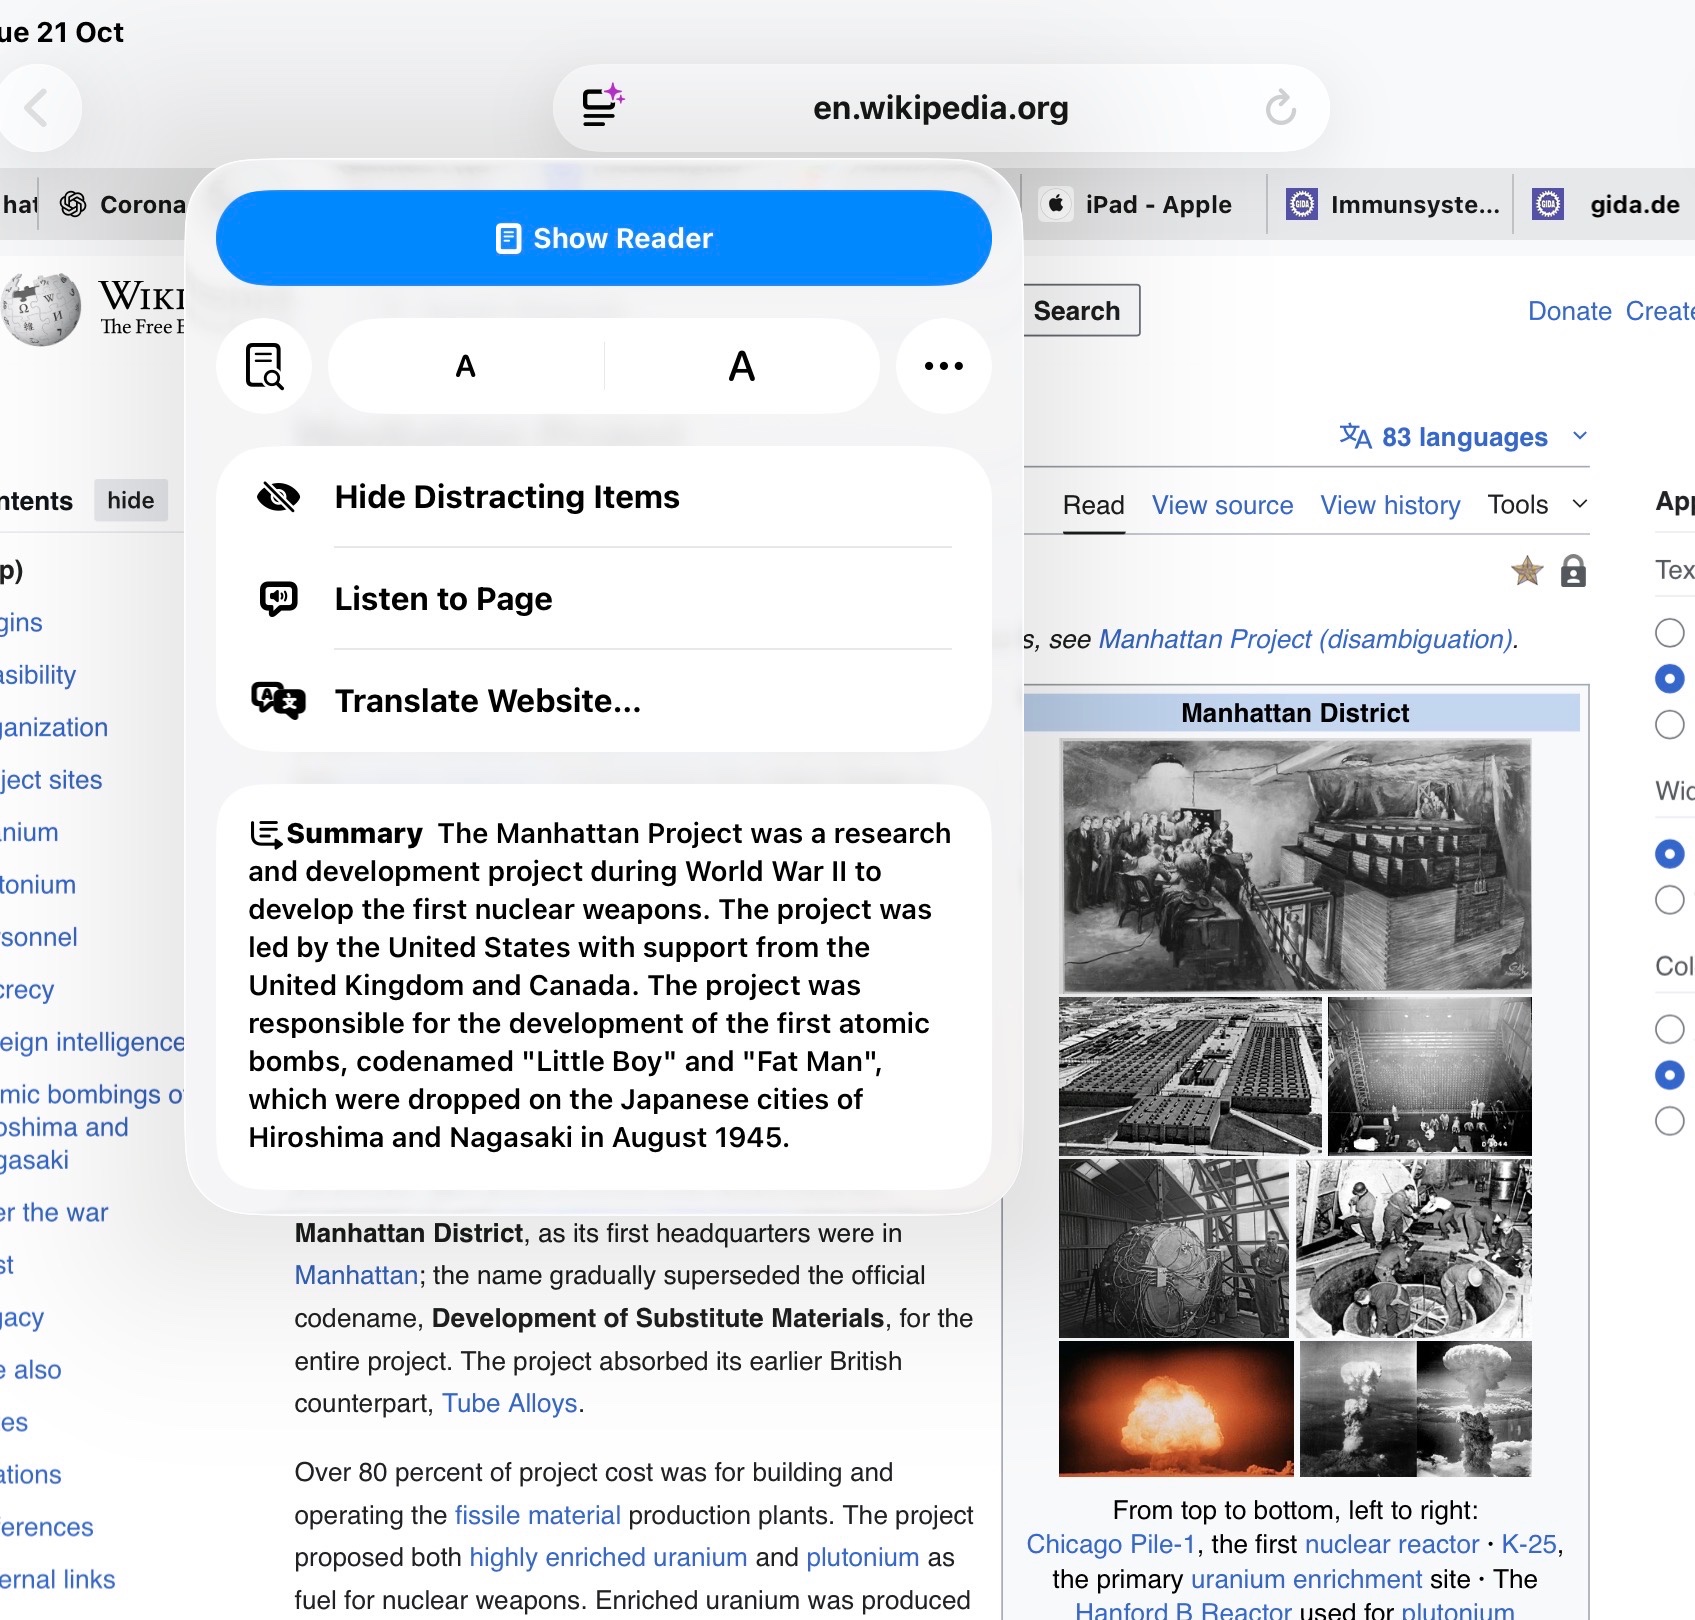Select the Read tab on Wikipedia
The image size is (1695, 1620).
(1094, 505)
